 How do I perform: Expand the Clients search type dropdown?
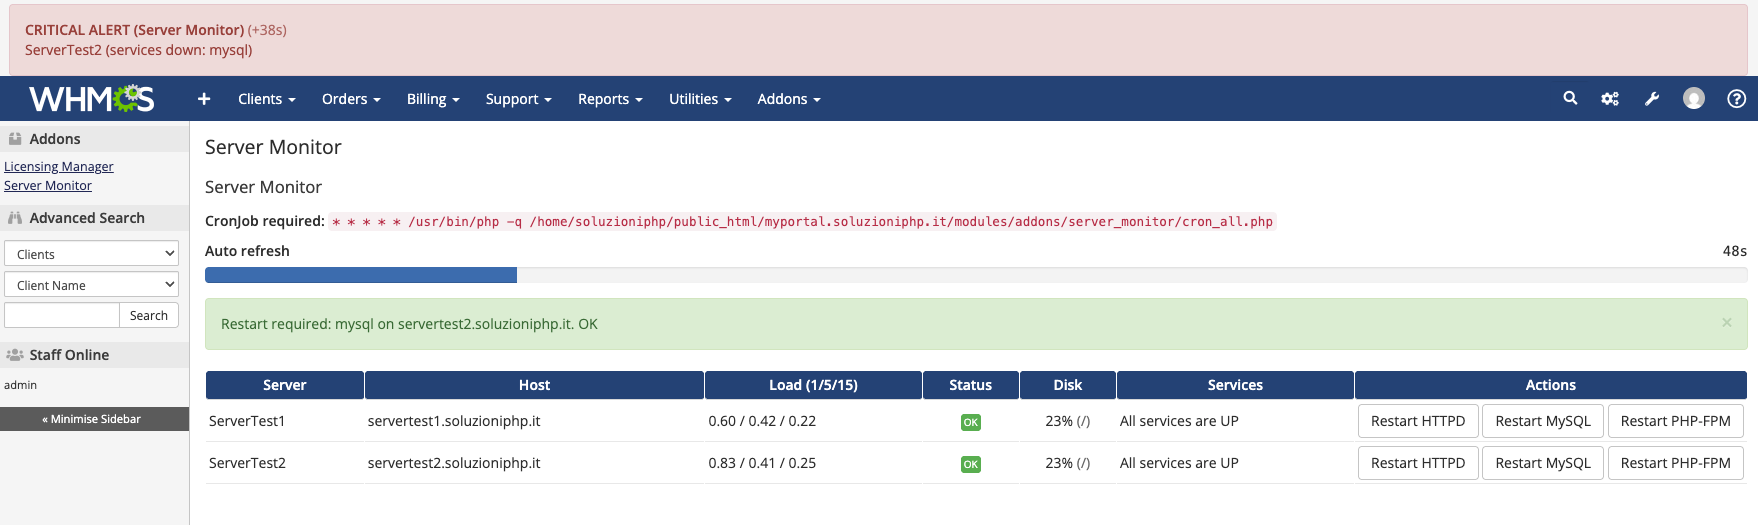click(x=91, y=254)
